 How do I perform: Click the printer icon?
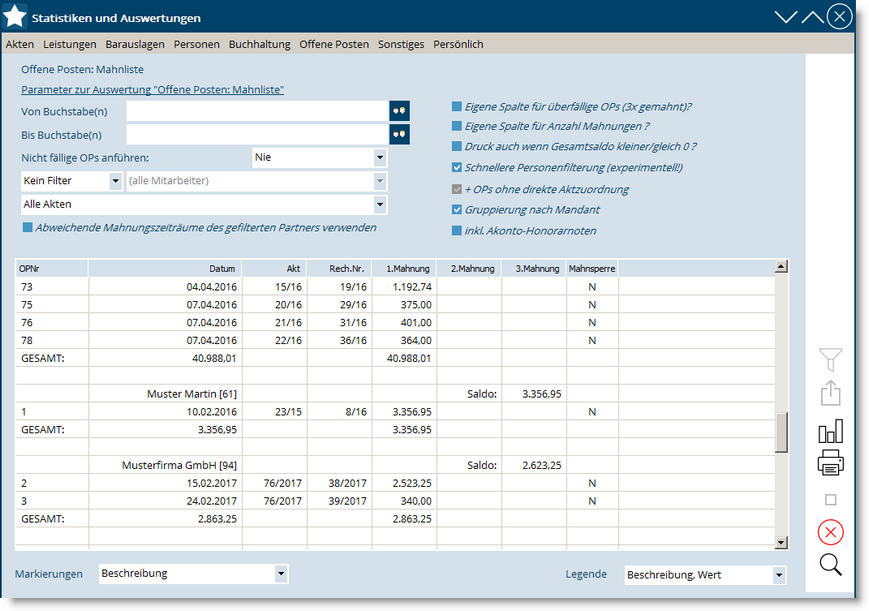tap(830, 462)
